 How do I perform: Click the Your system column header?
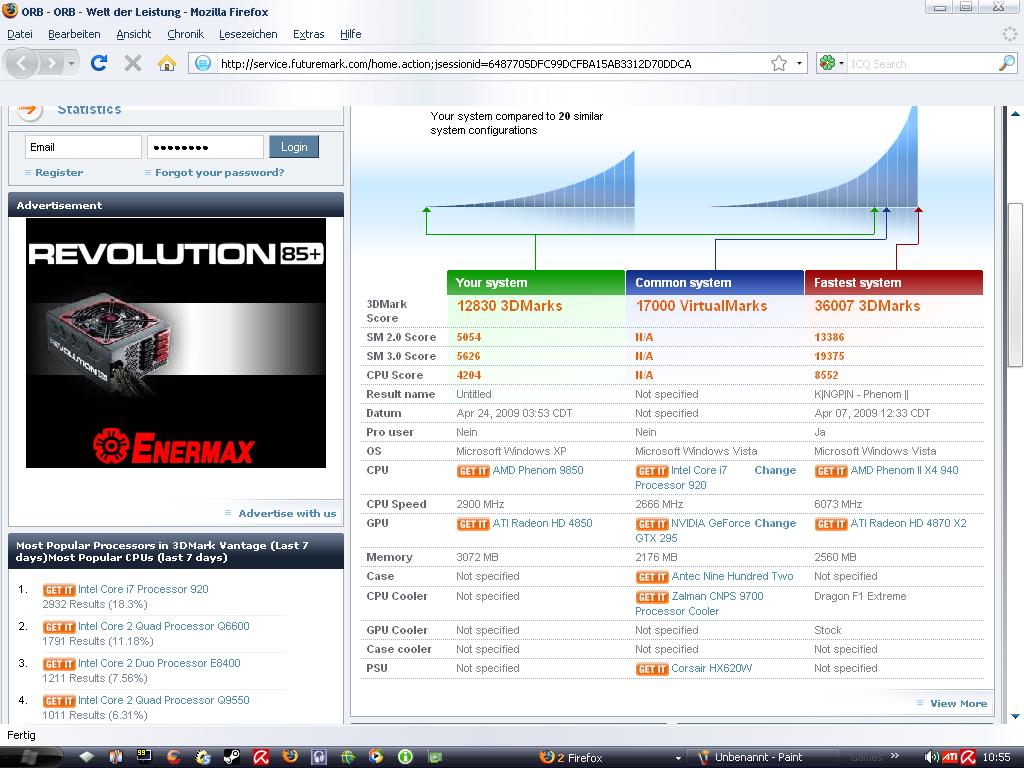pos(536,283)
